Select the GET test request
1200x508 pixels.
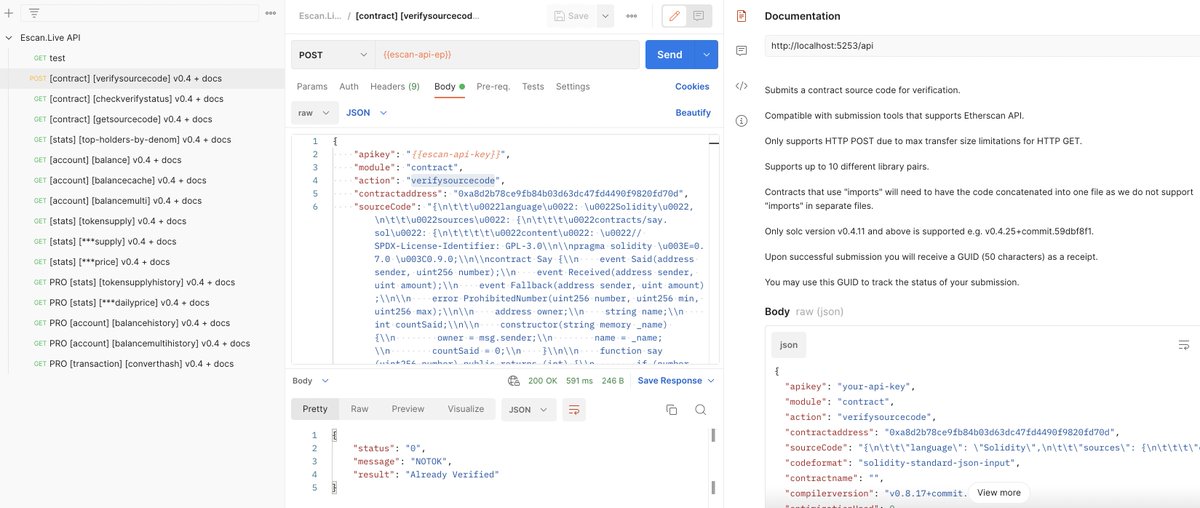[x=142, y=58]
